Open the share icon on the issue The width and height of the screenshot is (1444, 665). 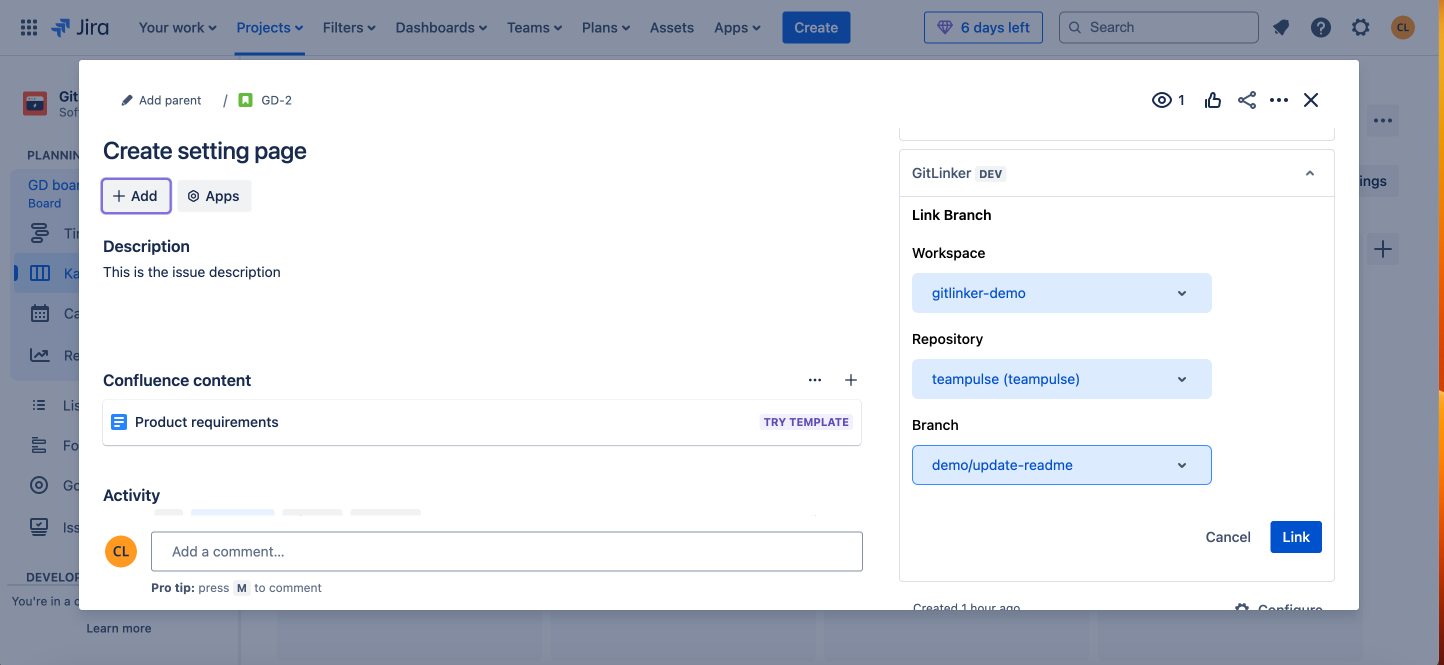[1246, 100]
